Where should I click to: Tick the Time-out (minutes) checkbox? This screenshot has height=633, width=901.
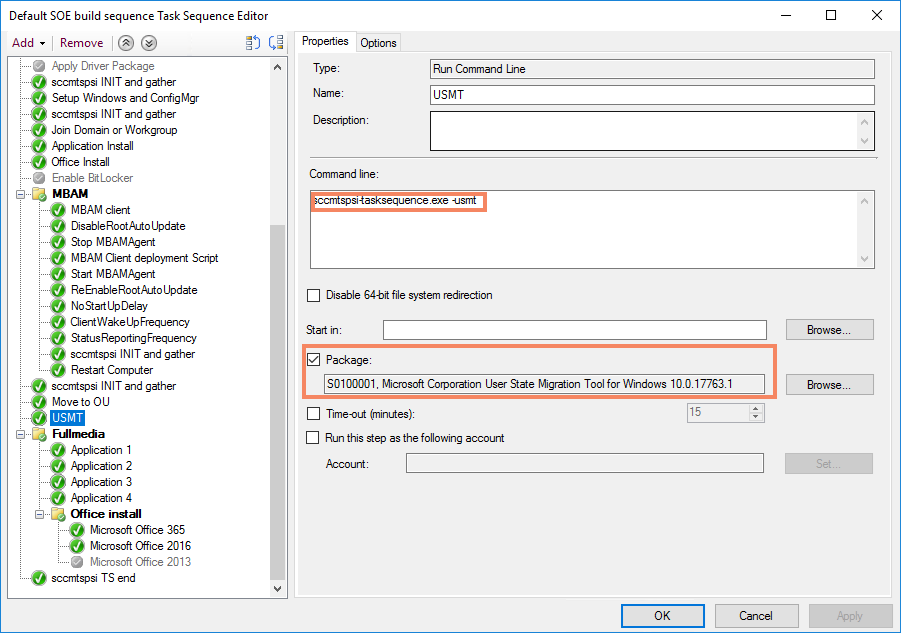pos(314,414)
